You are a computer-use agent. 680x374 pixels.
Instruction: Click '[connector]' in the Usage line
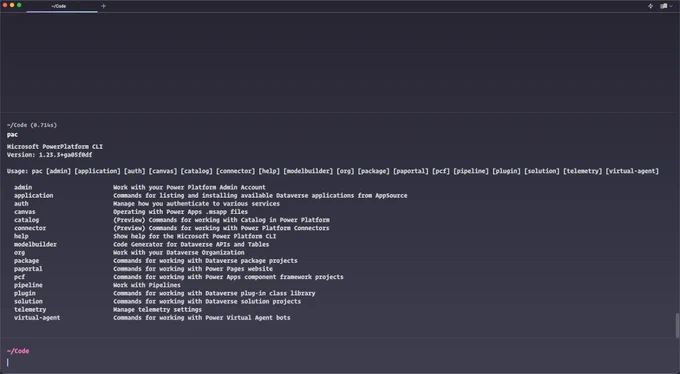tap(235, 171)
